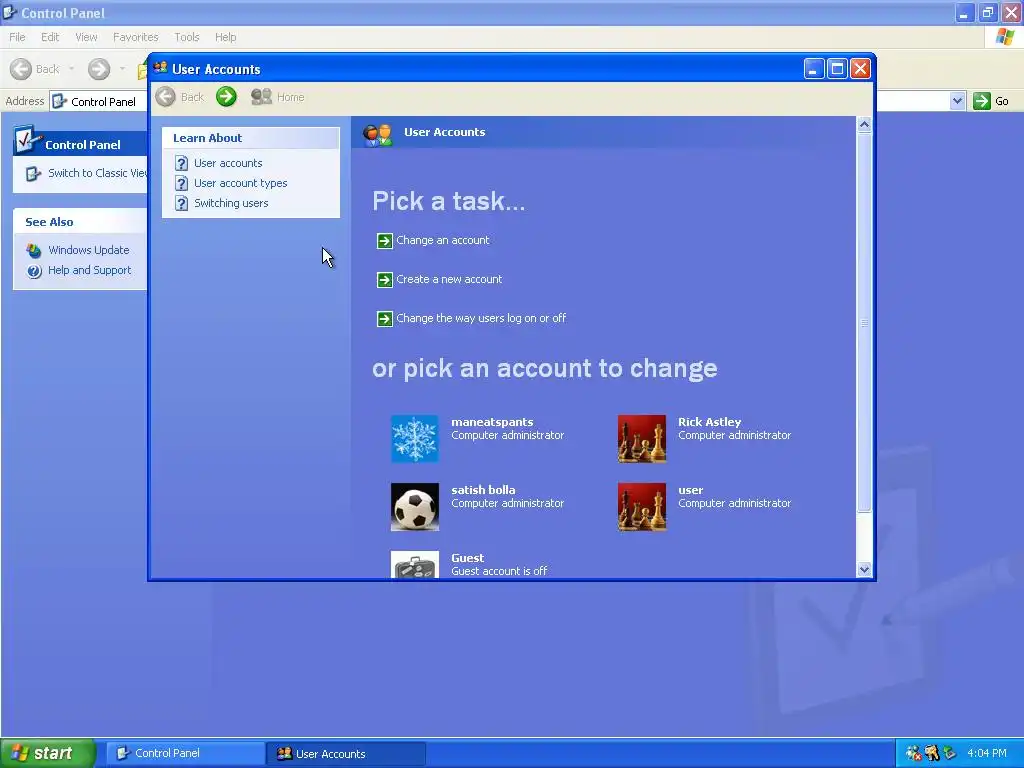Click the Help and Support question icon
This screenshot has width=1024, height=768.
(x=34, y=271)
